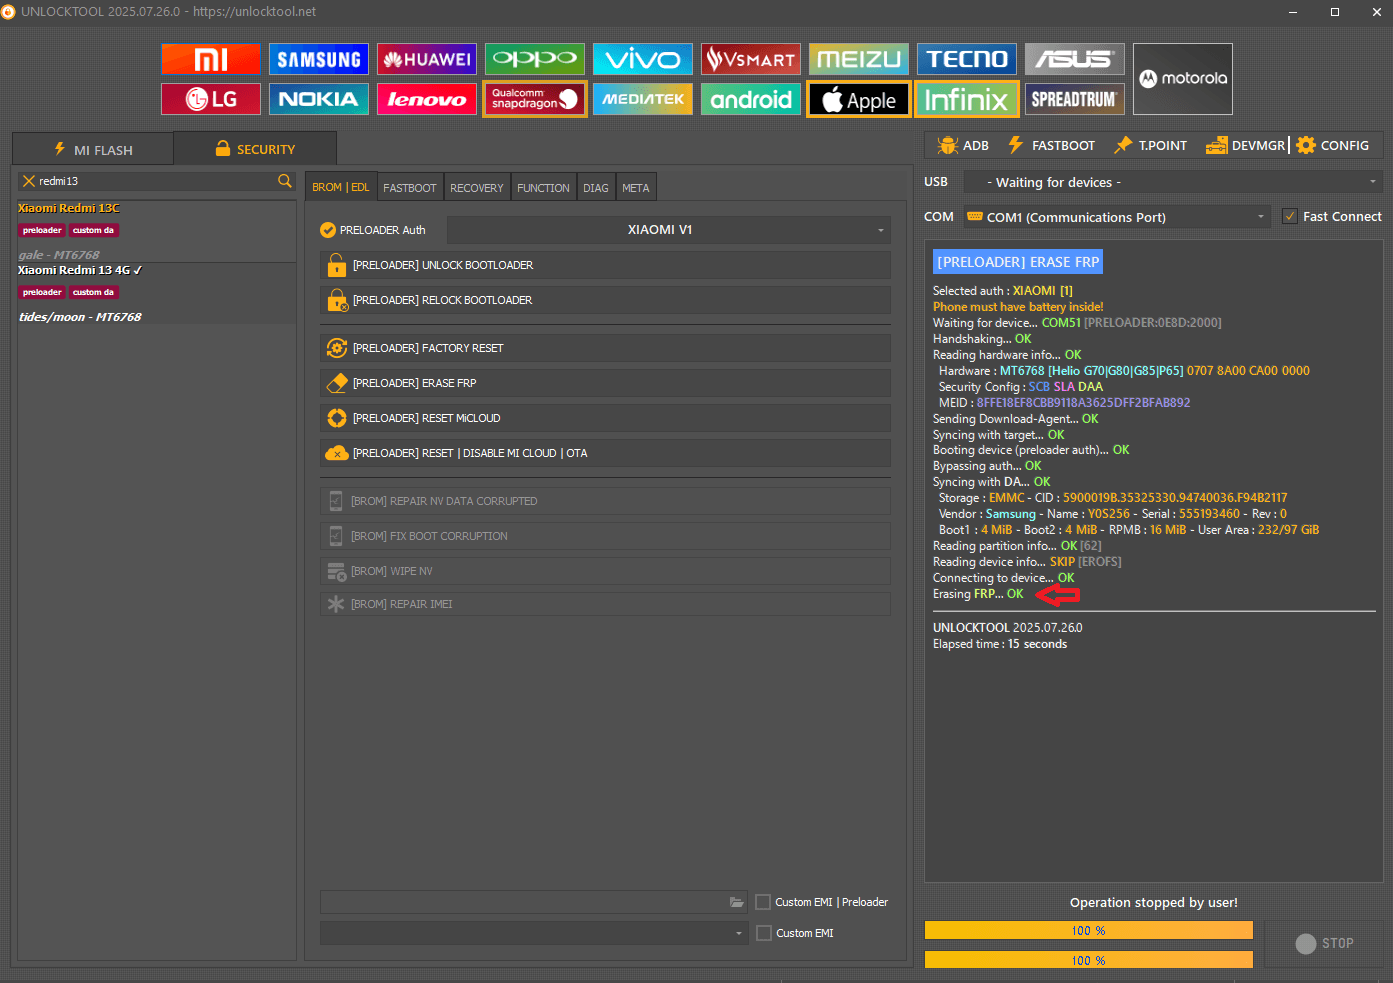This screenshot has width=1393, height=983.
Task: Expand the COM1 Communications Port dropdown
Action: pyautogui.click(x=1116, y=217)
